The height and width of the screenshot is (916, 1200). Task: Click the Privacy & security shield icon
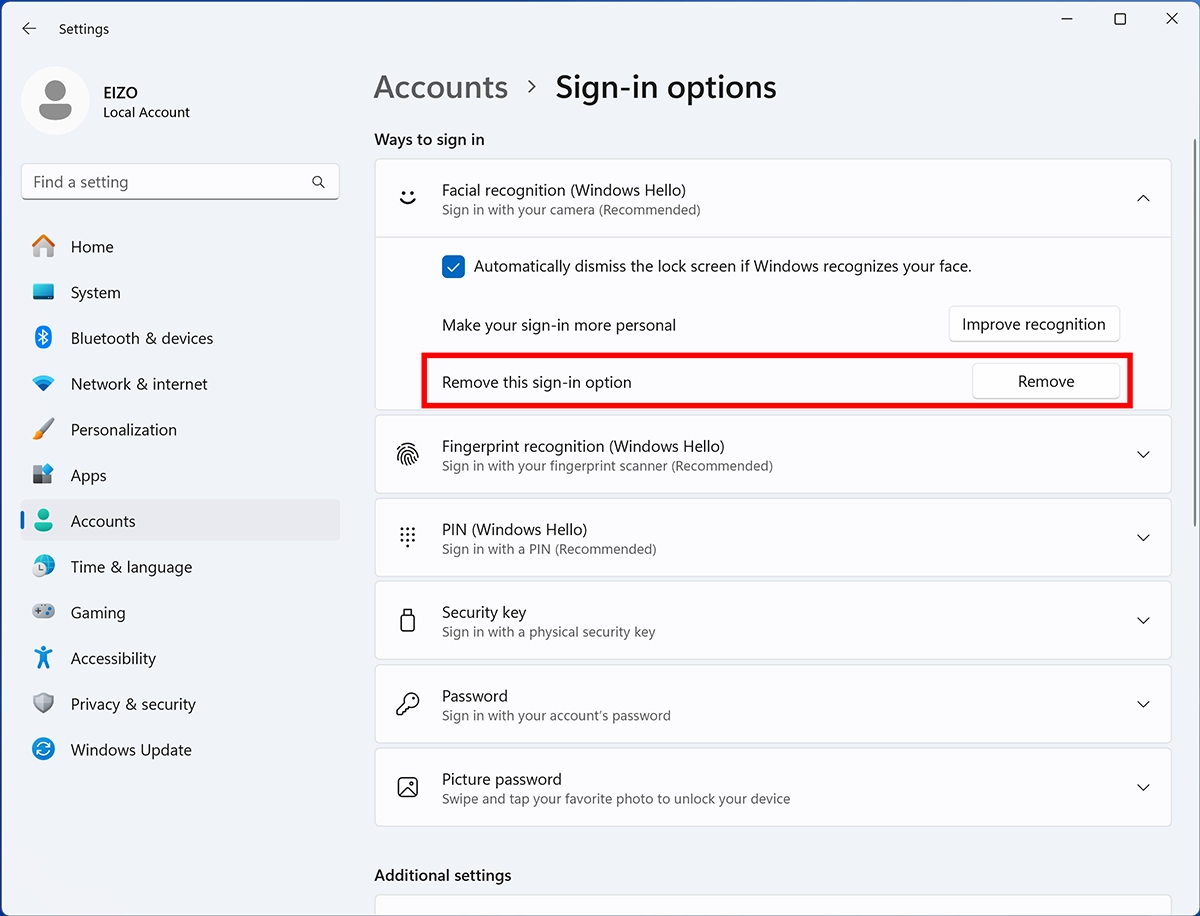(x=43, y=703)
